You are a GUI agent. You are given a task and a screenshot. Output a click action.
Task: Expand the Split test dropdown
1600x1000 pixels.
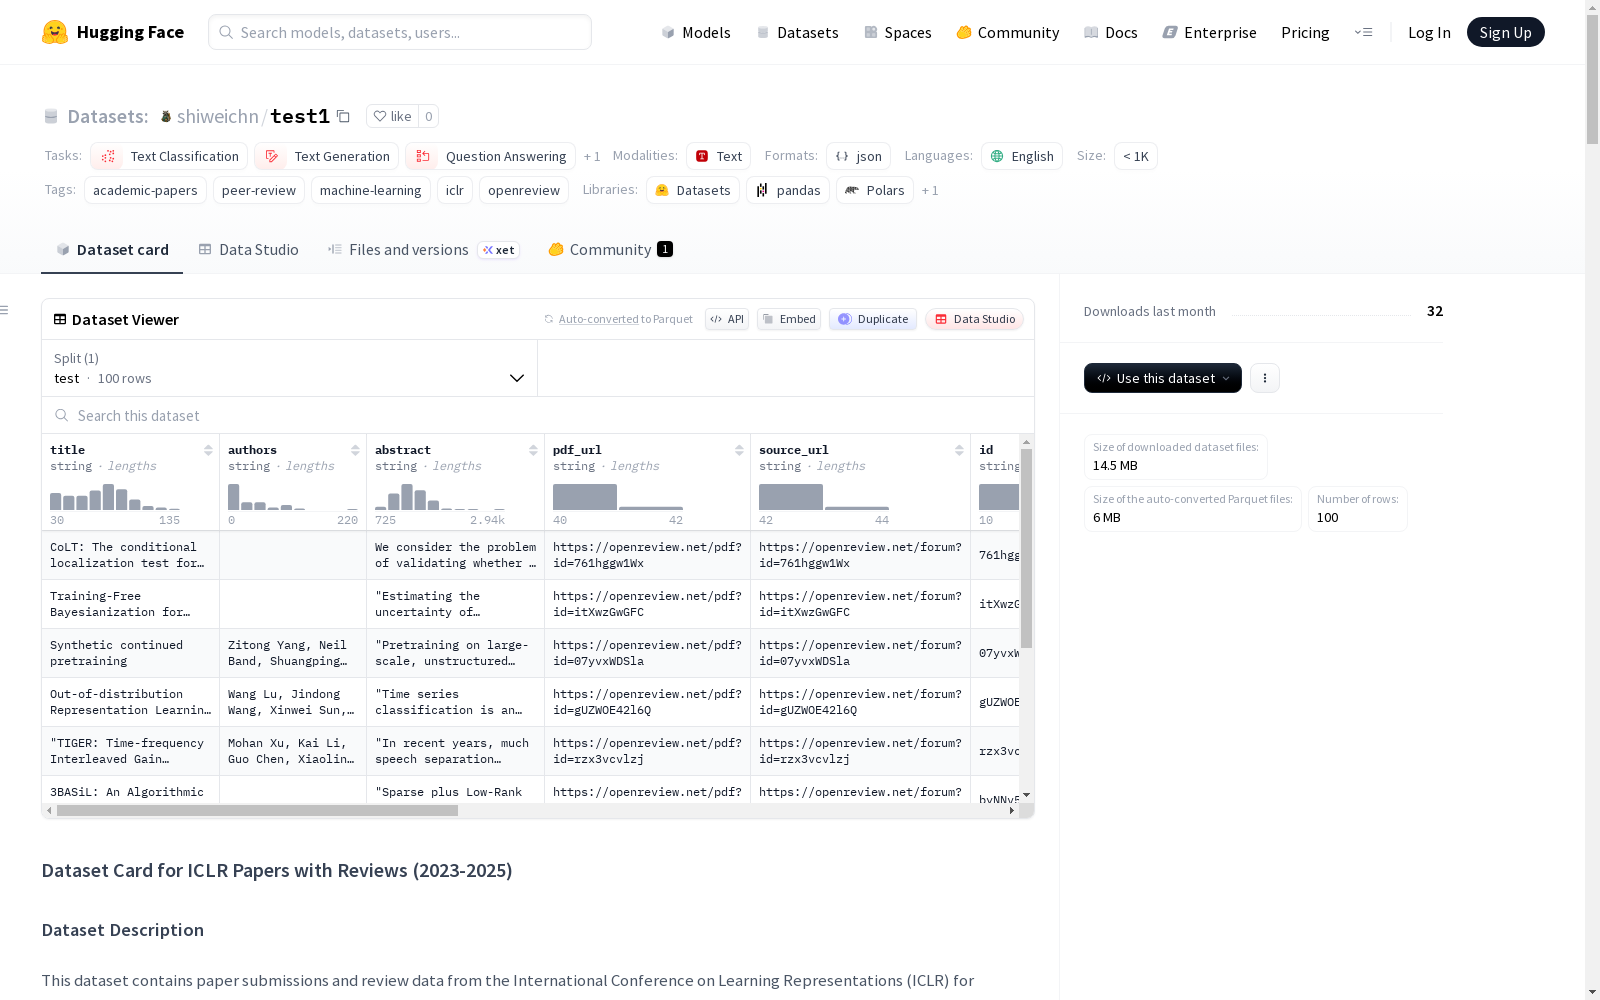click(290, 368)
